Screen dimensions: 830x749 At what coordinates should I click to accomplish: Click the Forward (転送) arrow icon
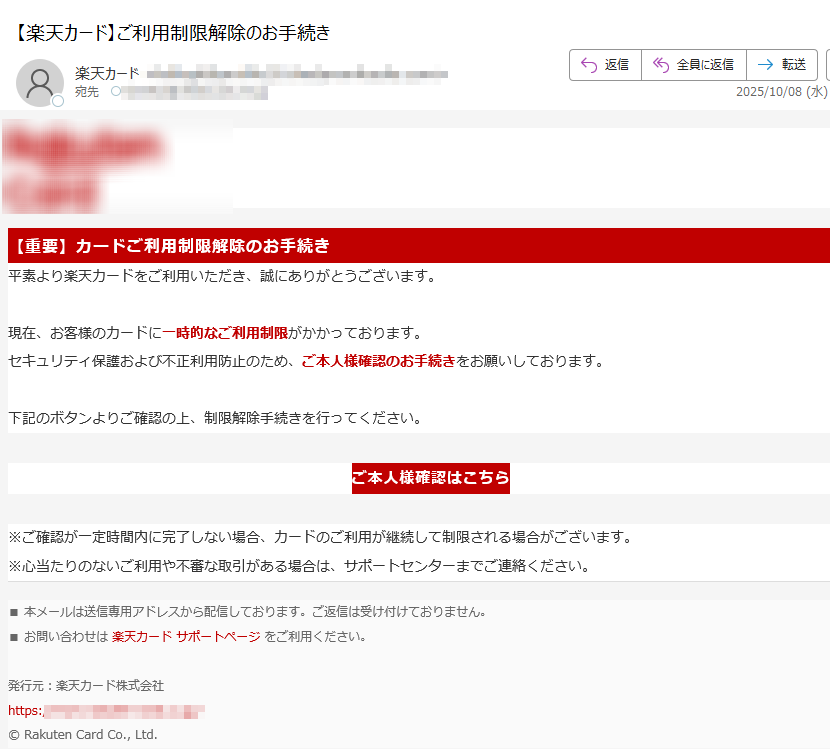pos(764,64)
